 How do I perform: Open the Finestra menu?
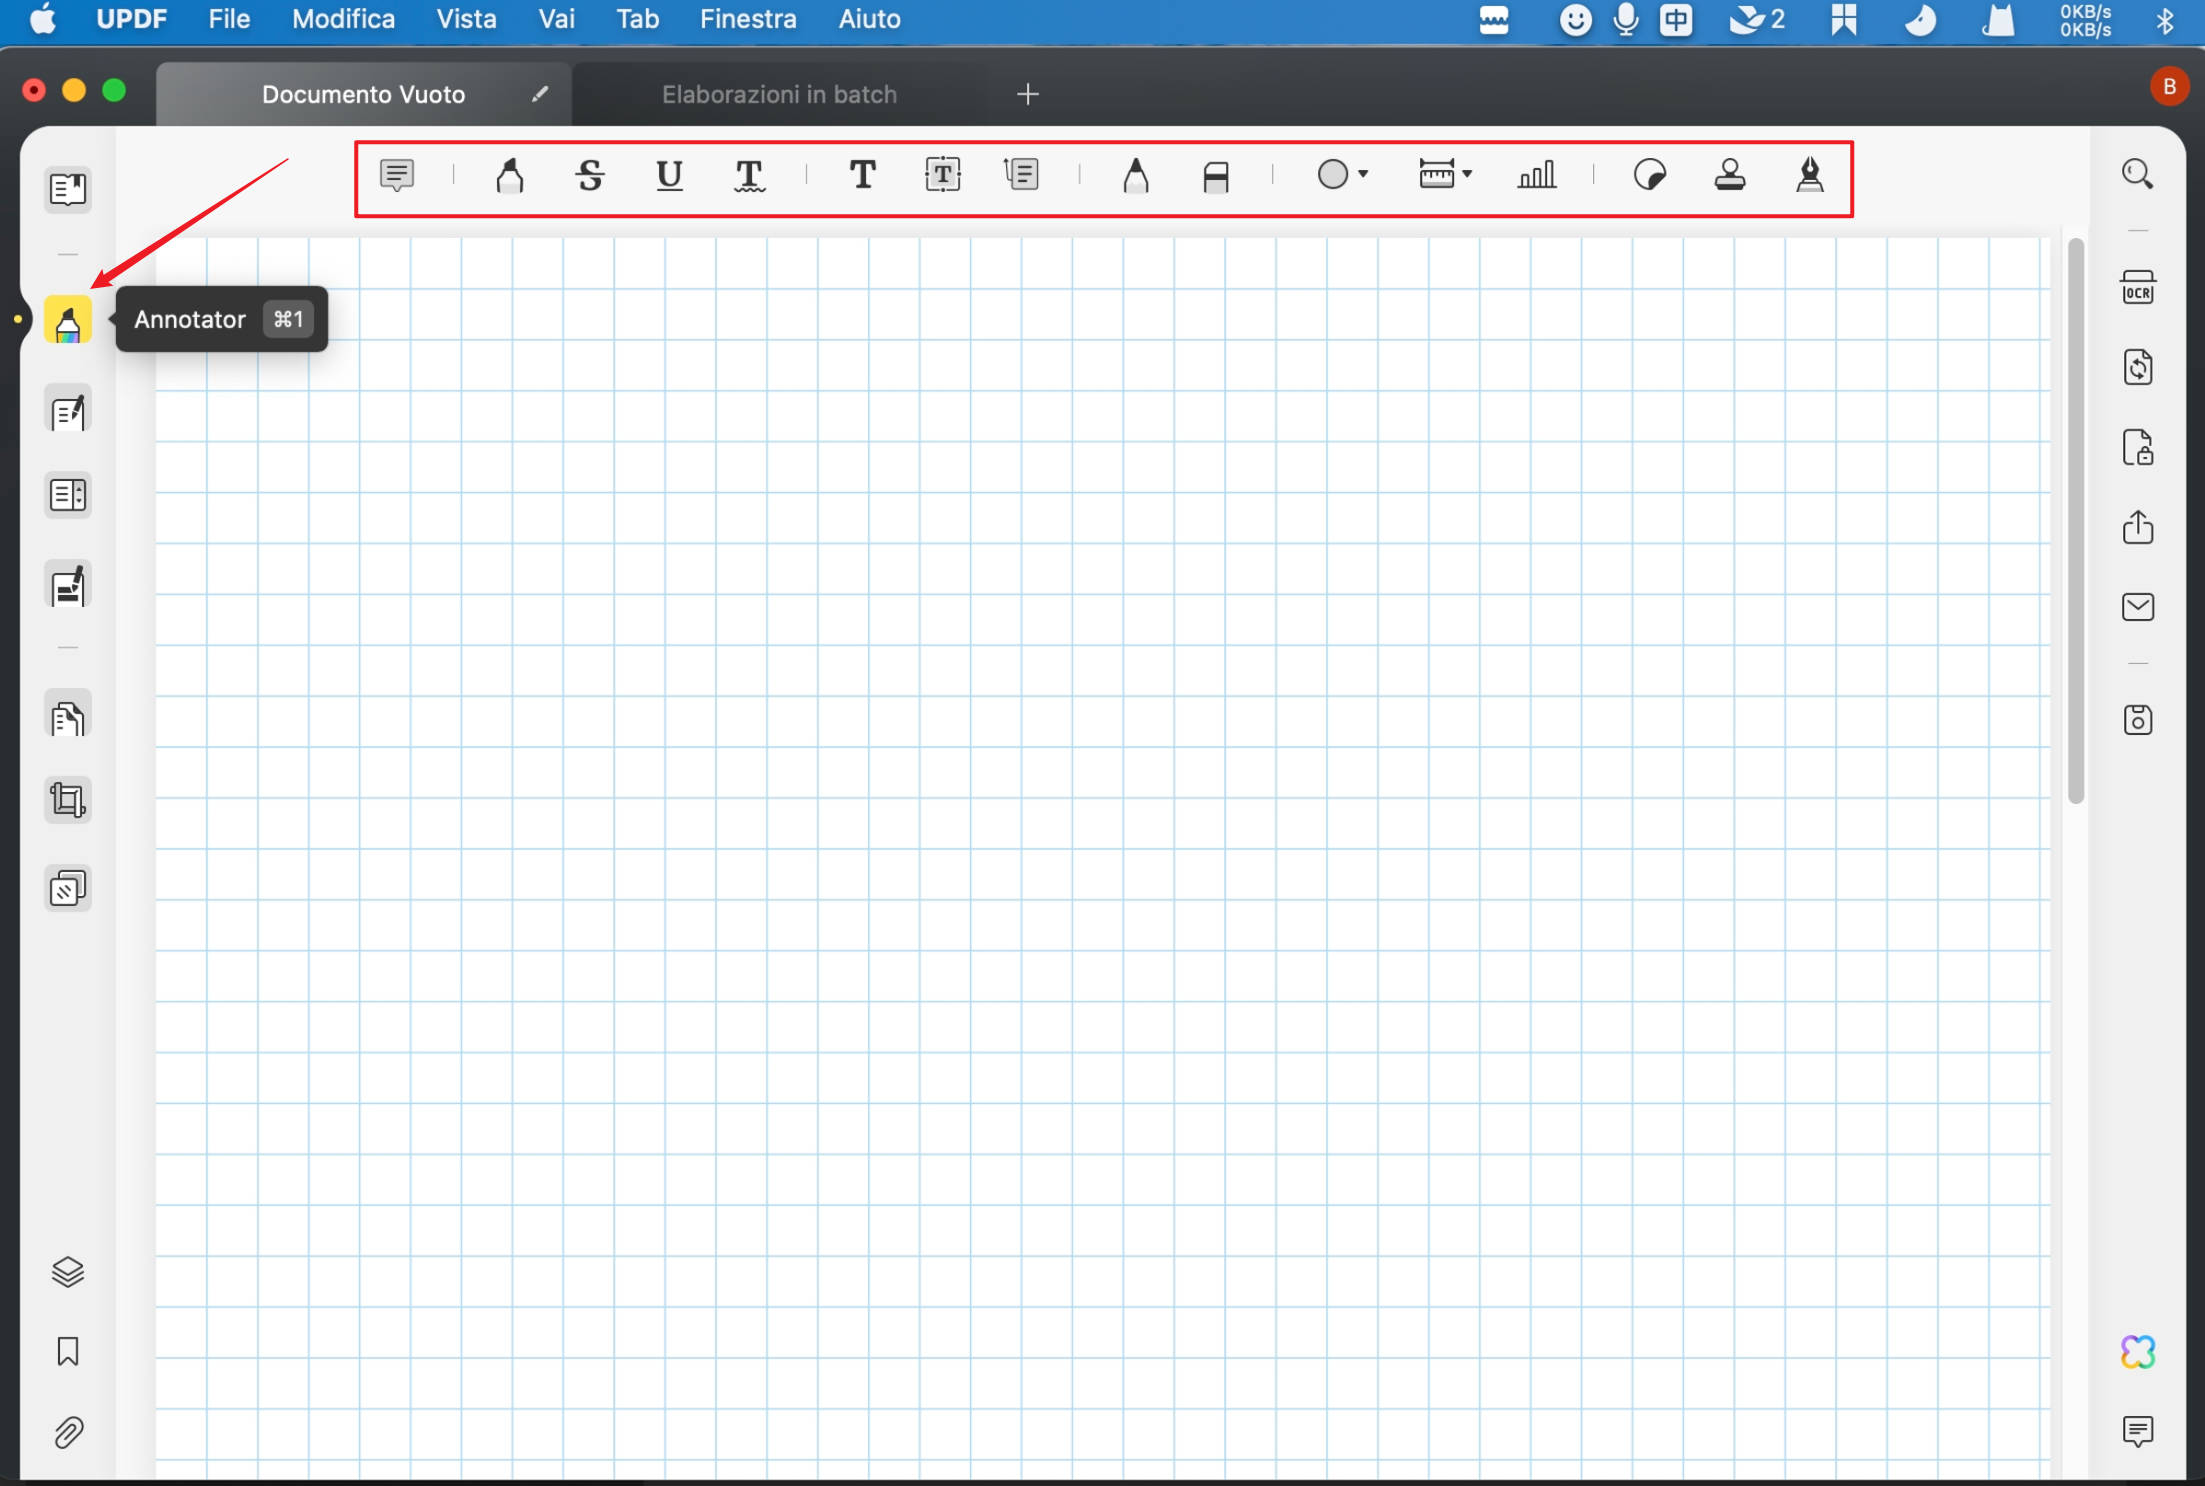(x=748, y=19)
